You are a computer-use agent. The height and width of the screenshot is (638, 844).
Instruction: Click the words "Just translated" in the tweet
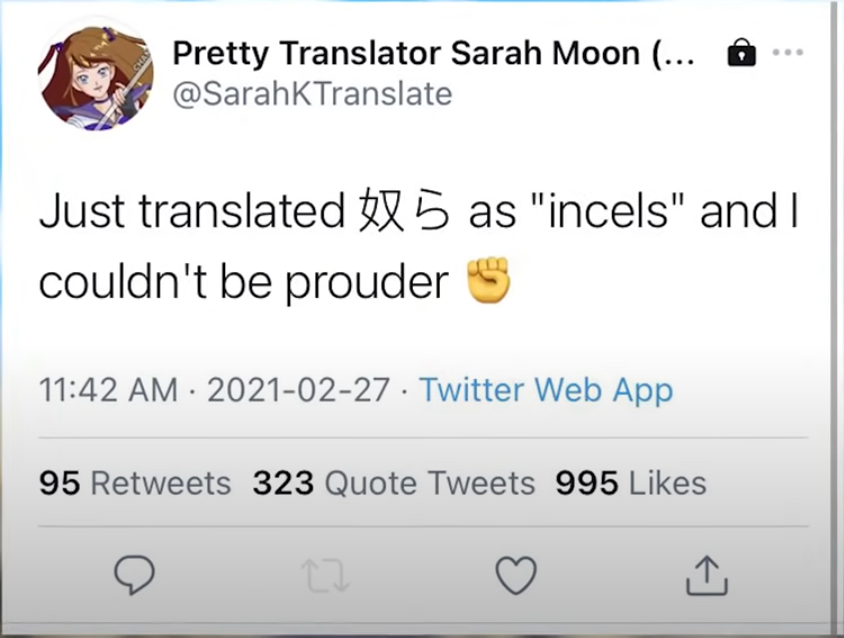(x=190, y=212)
